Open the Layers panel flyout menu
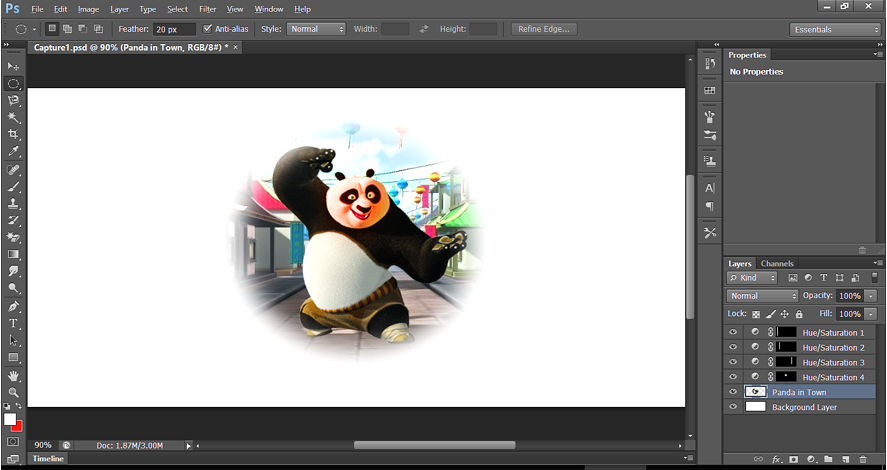Image resolution: width=887 pixels, height=470 pixels. [x=877, y=263]
